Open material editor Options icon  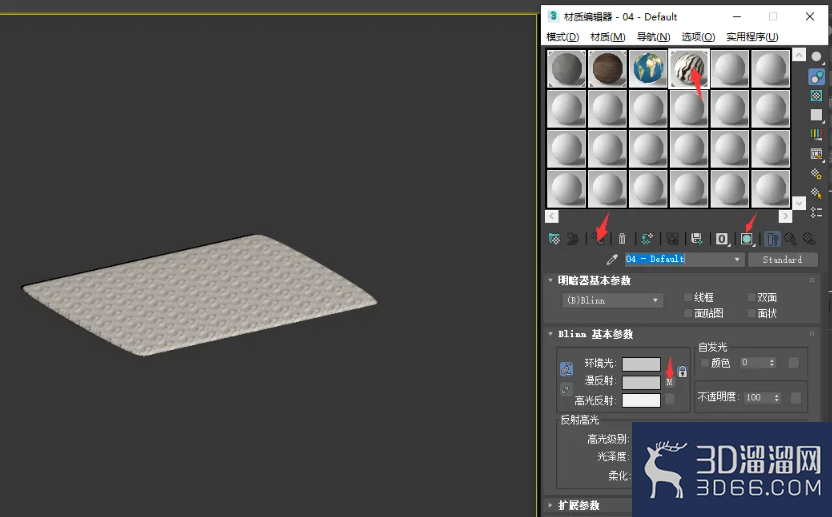point(817,174)
